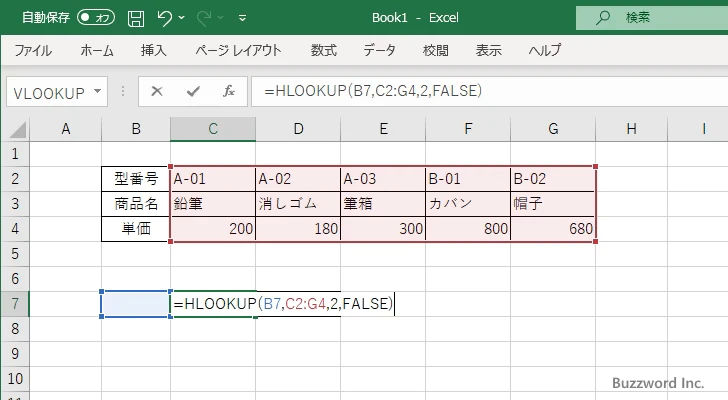Image resolution: width=728 pixels, height=400 pixels.
Task: Open the Customize Quick Access Toolbar dropdown
Action: click(242, 19)
